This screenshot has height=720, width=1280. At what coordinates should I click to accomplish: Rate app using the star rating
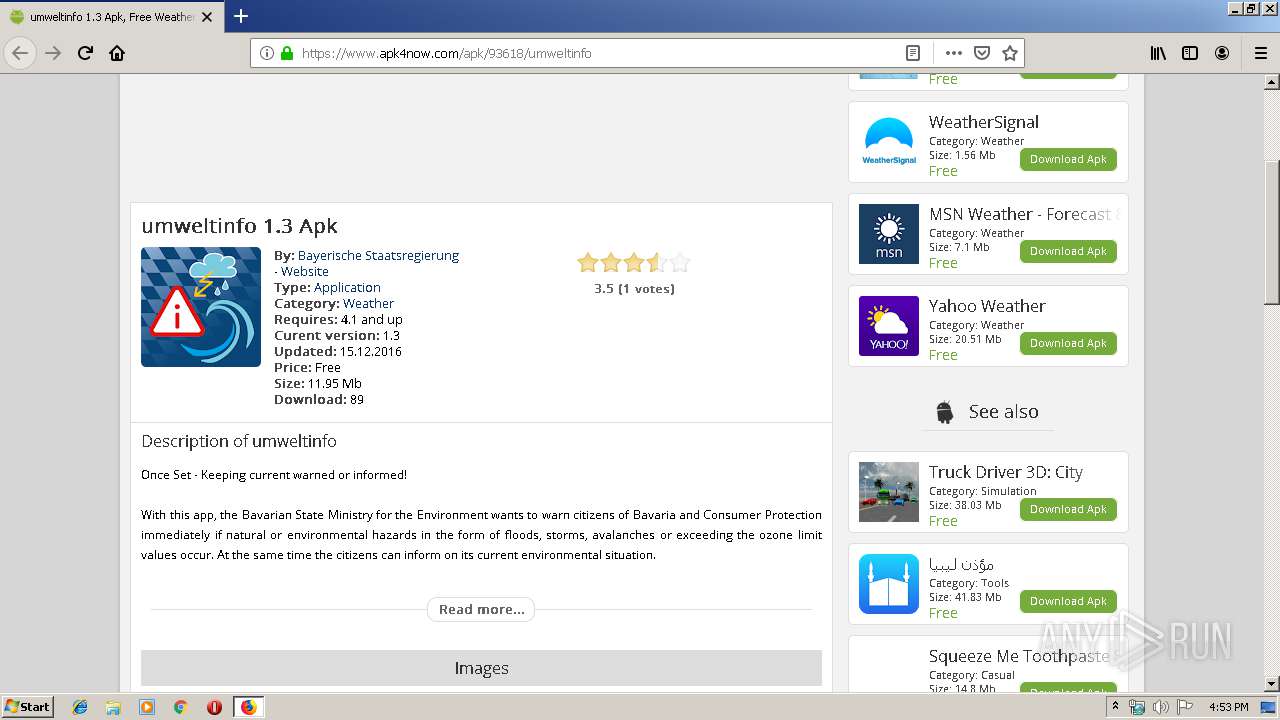tap(634, 263)
